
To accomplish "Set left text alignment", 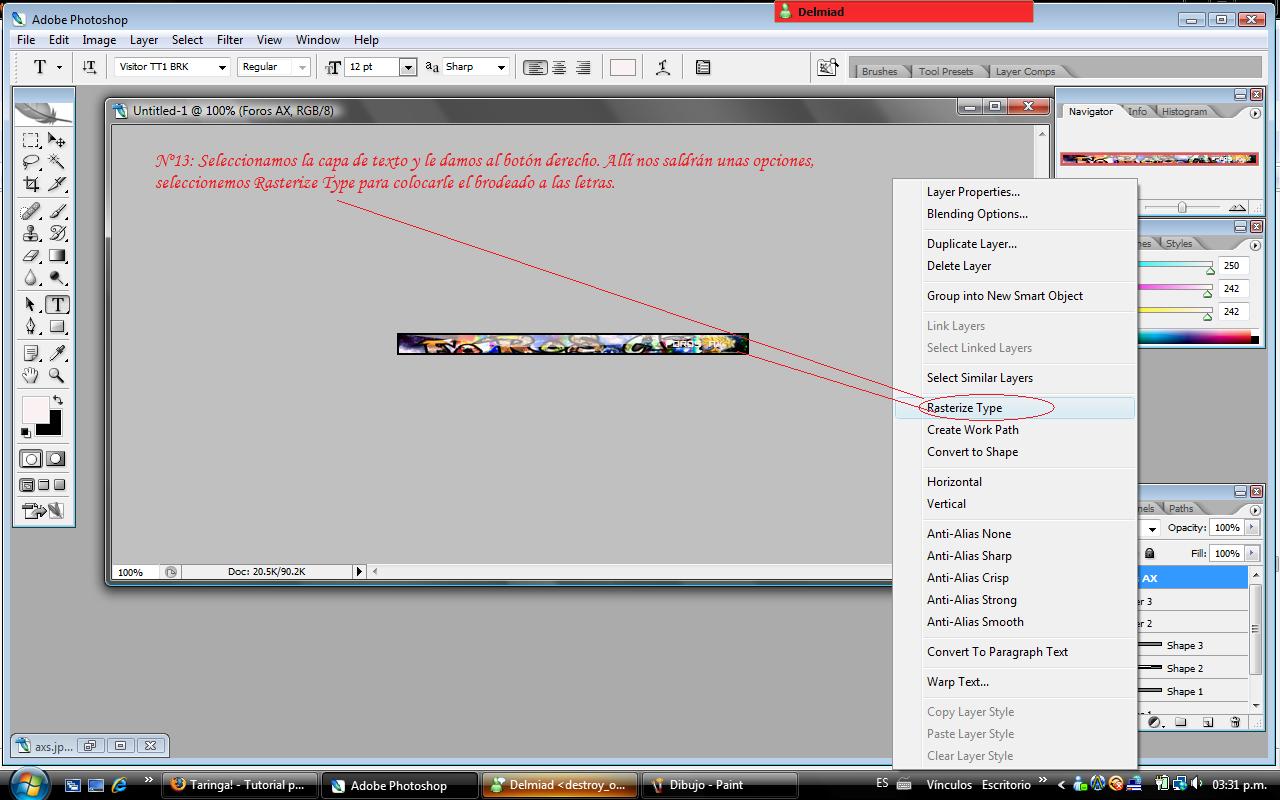I will [536, 67].
